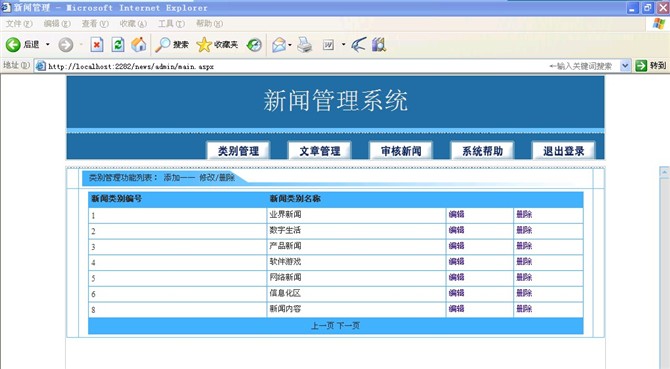Click the 修改/删除 link

(217, 178)
